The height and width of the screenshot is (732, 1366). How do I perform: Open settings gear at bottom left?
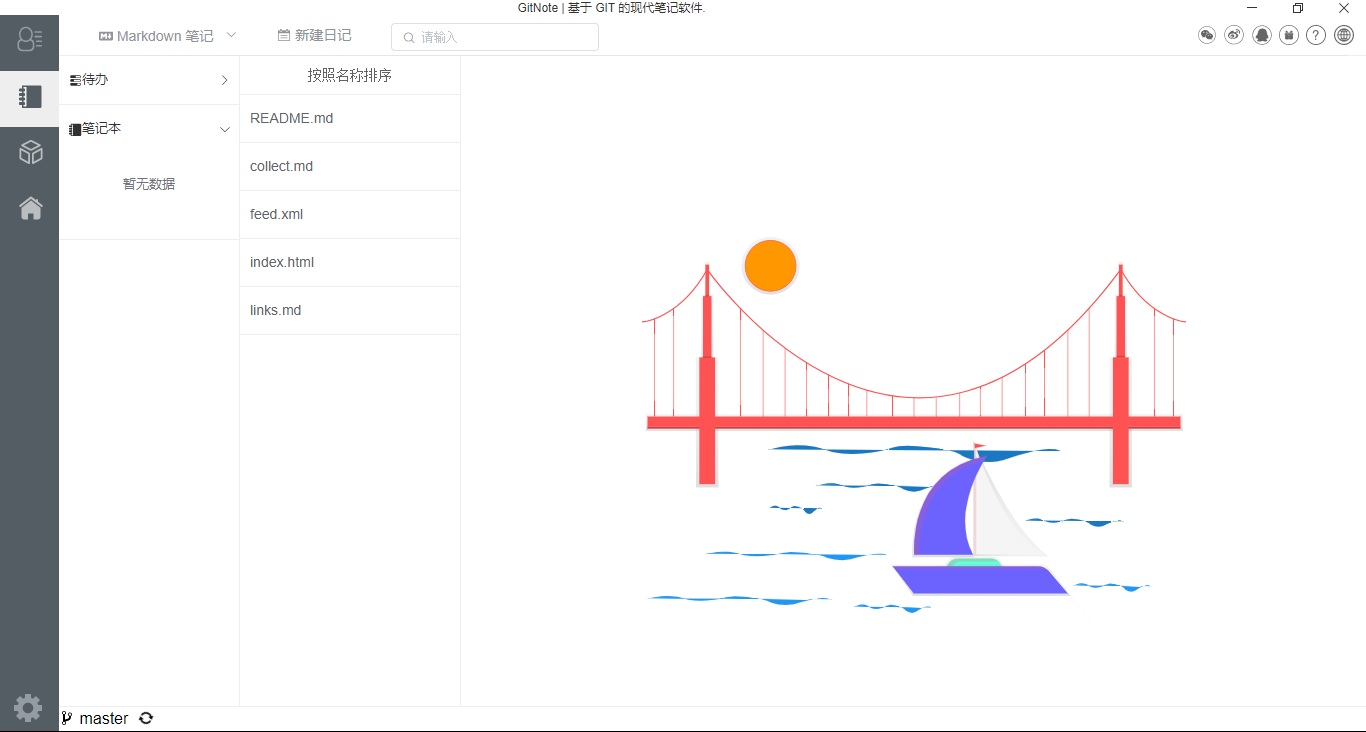[x=28, y=708]
